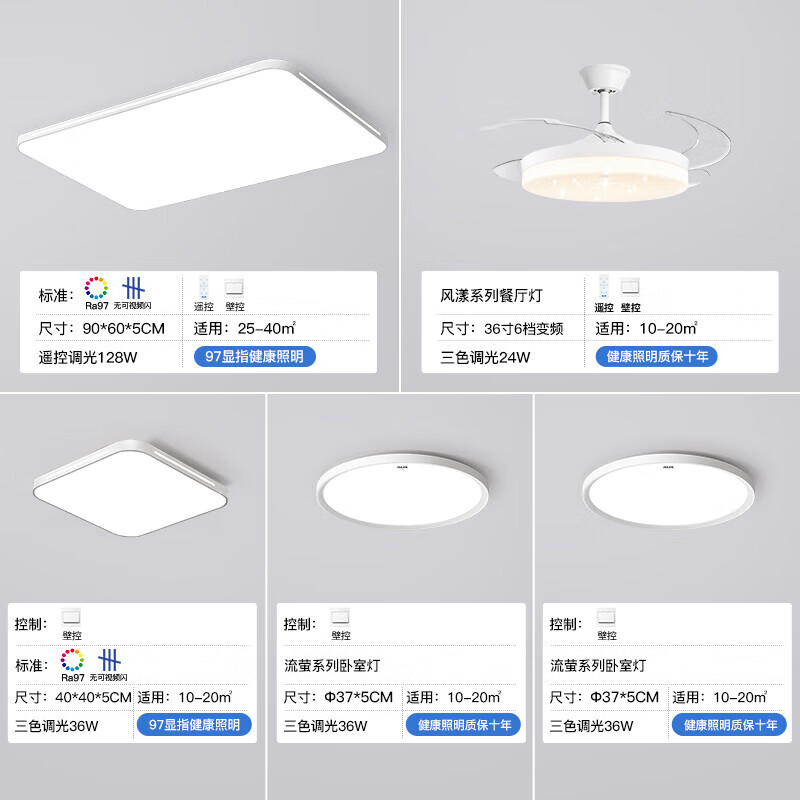Select the ceiling fan light image
This screenshot has width=800, height=800.
point(605,134)
